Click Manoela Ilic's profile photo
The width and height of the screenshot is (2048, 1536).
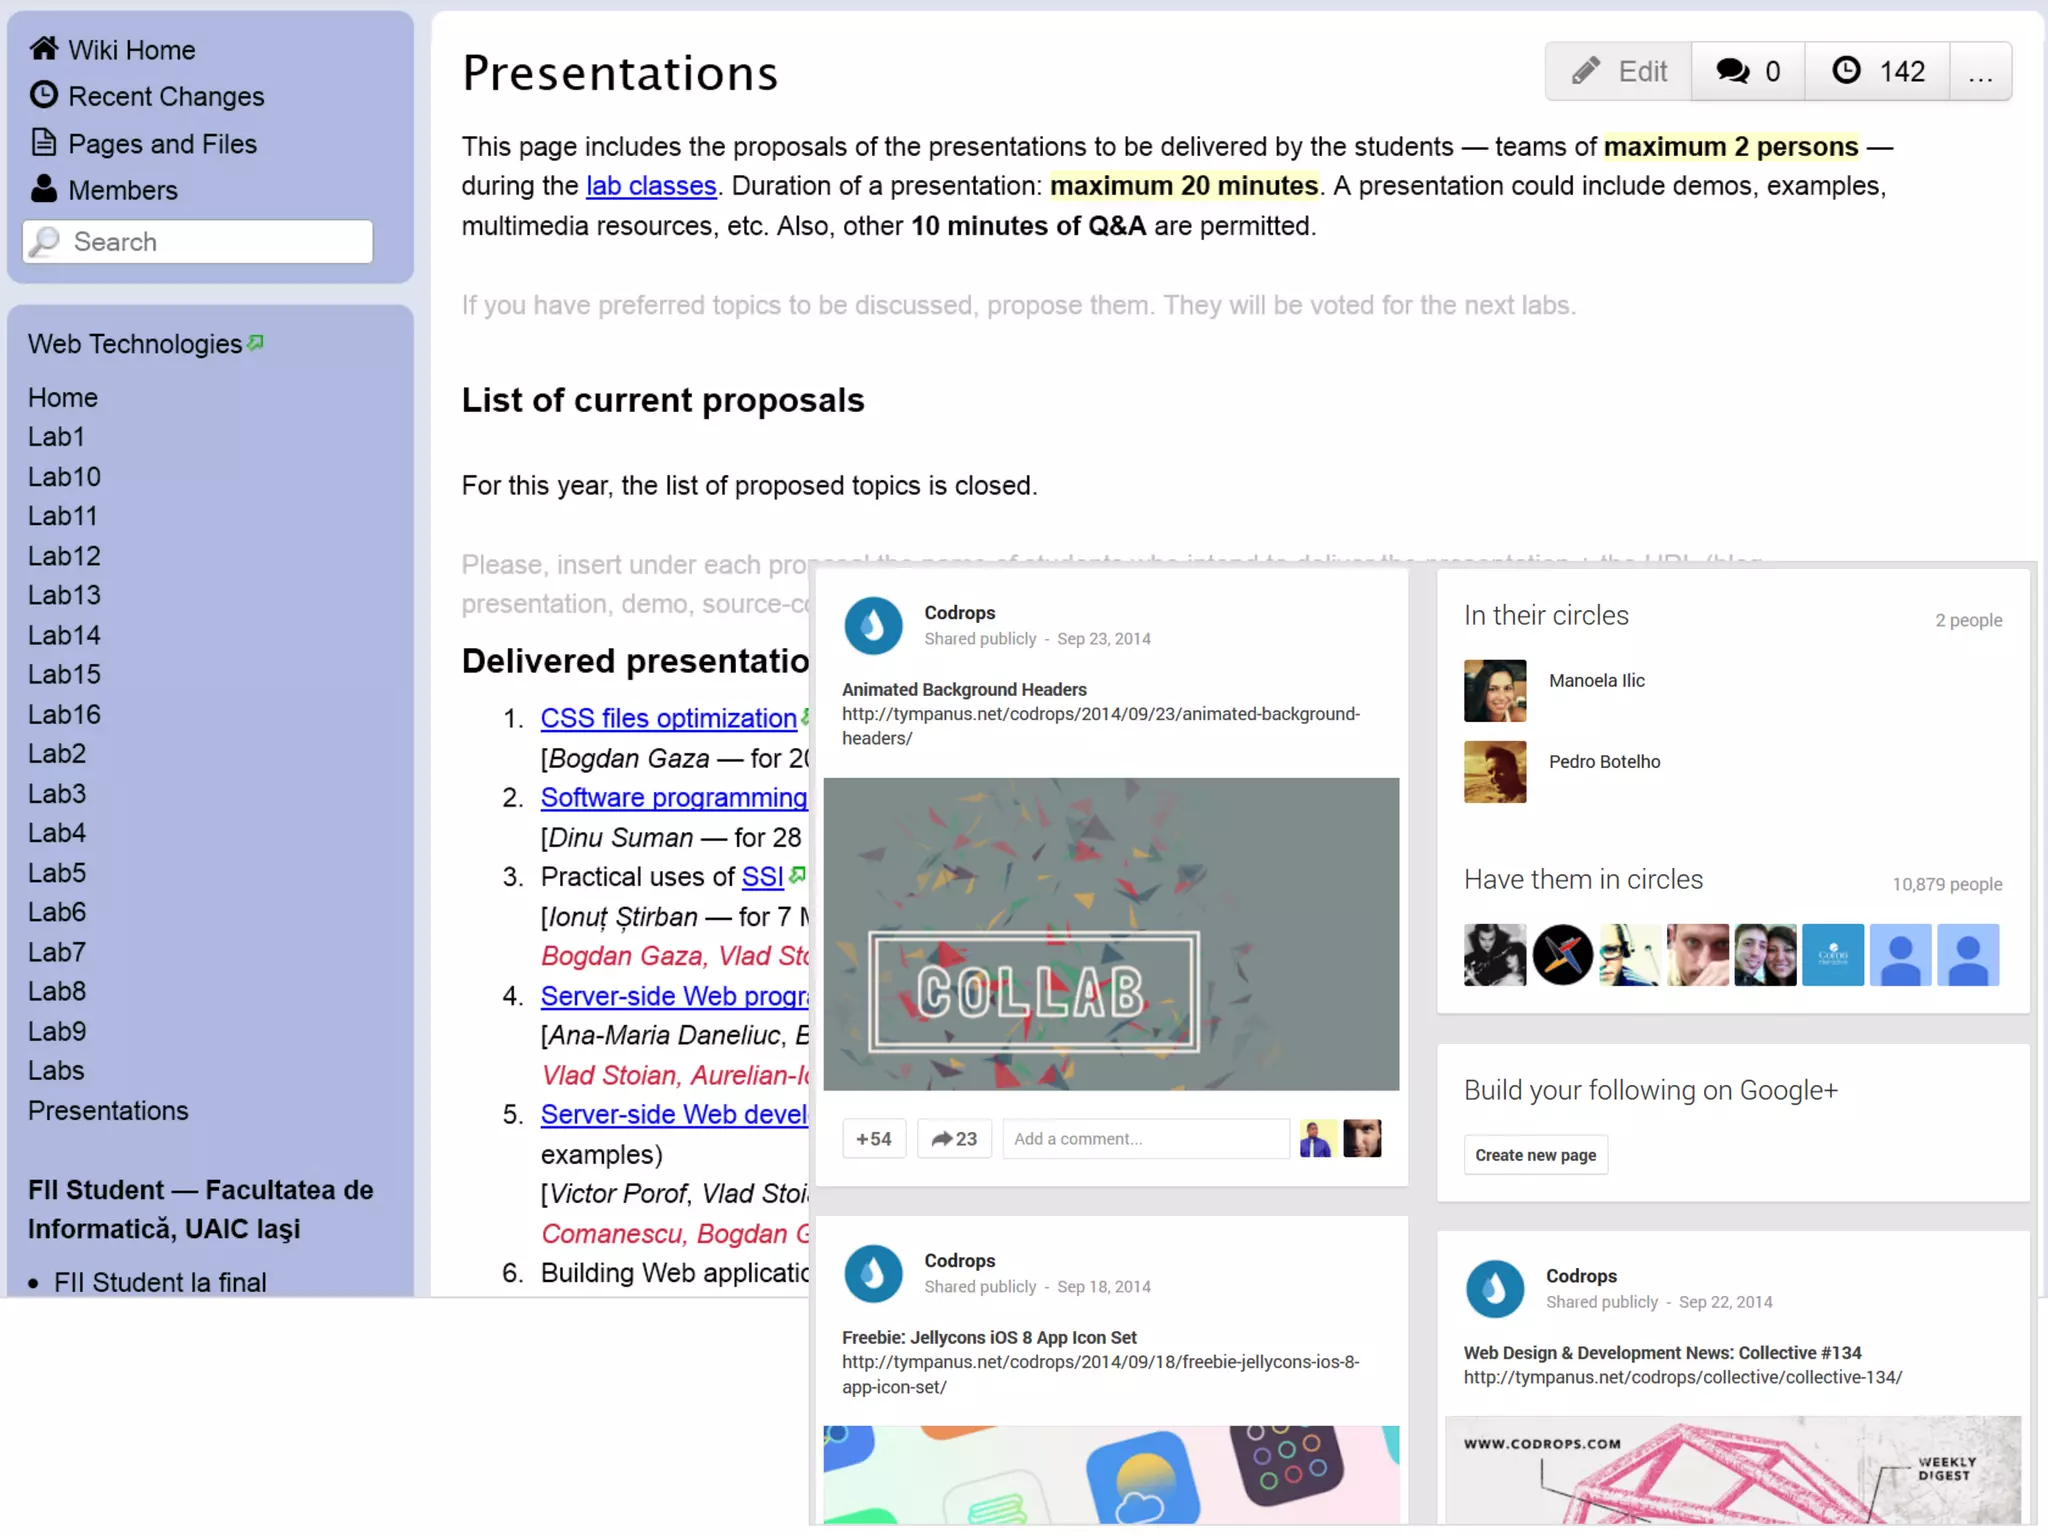(x=1494, y=690)
